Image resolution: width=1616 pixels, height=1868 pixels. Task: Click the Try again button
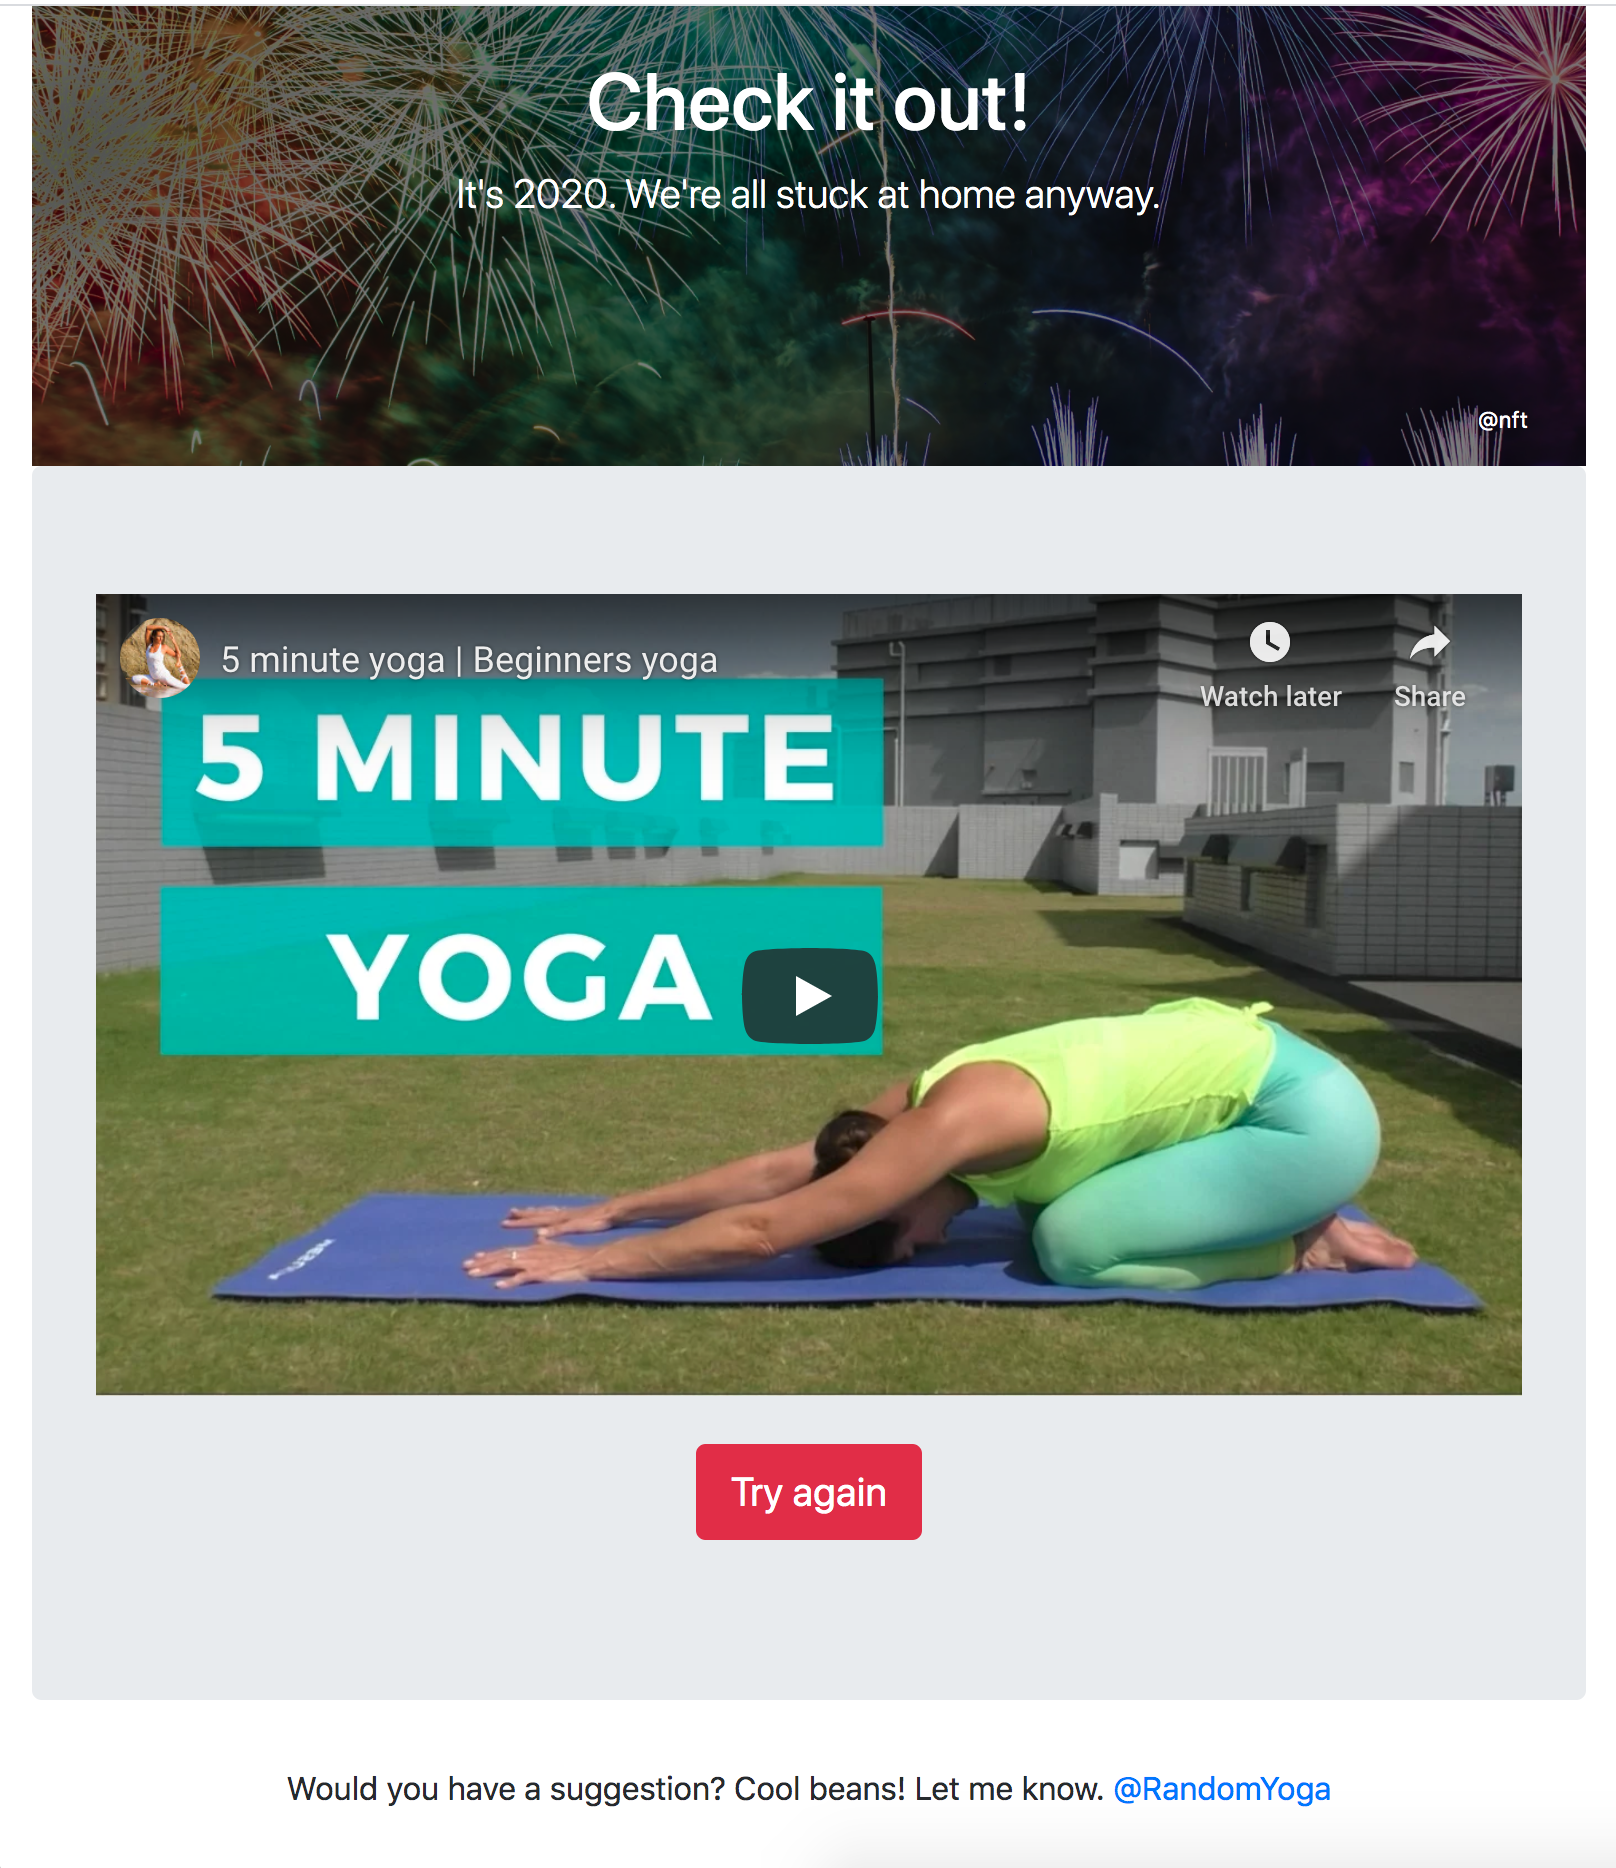coord(809,1492)
